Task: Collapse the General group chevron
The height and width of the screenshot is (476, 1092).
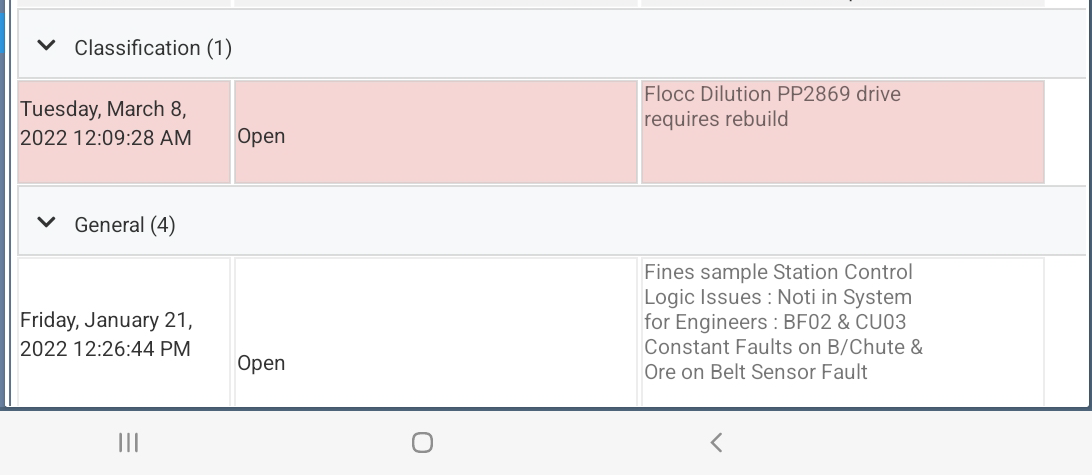Action: (x=46, y=223)
